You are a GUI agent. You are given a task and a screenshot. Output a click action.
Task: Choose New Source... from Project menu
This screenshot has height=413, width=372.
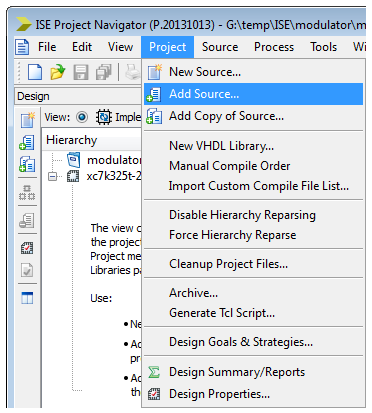(253, 72)
